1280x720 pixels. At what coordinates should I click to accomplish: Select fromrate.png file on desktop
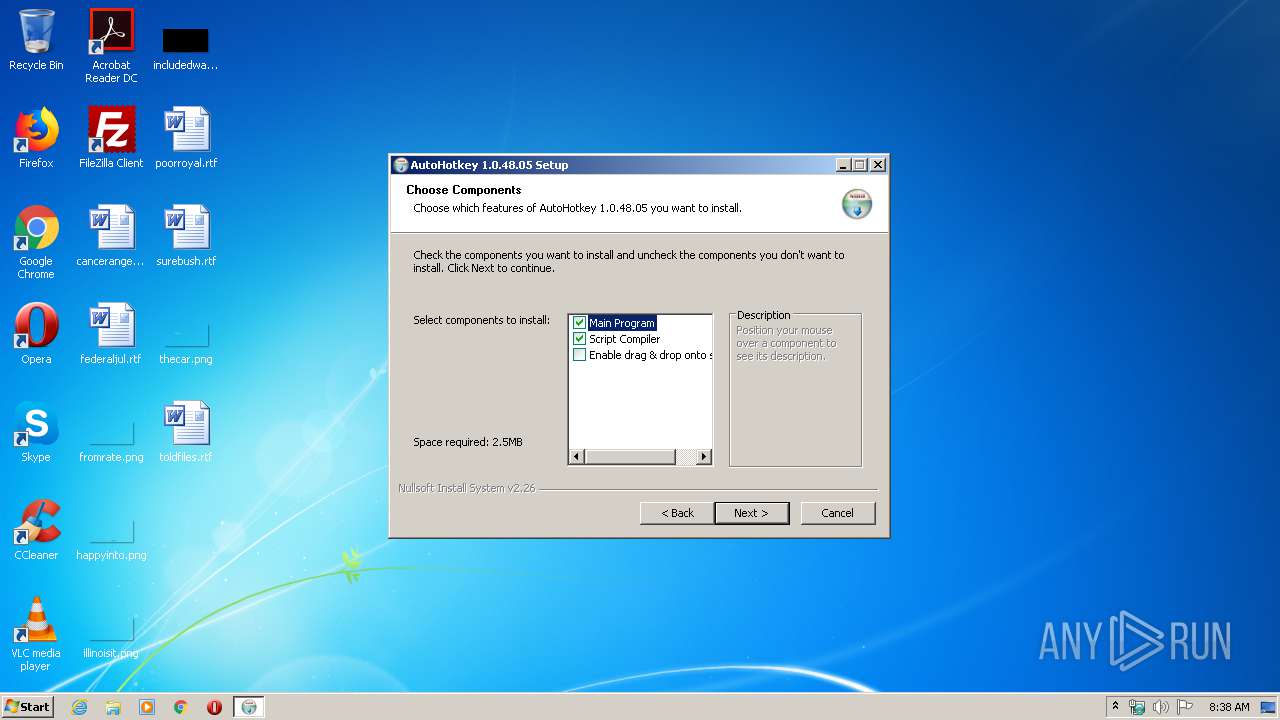pos(111,440)
